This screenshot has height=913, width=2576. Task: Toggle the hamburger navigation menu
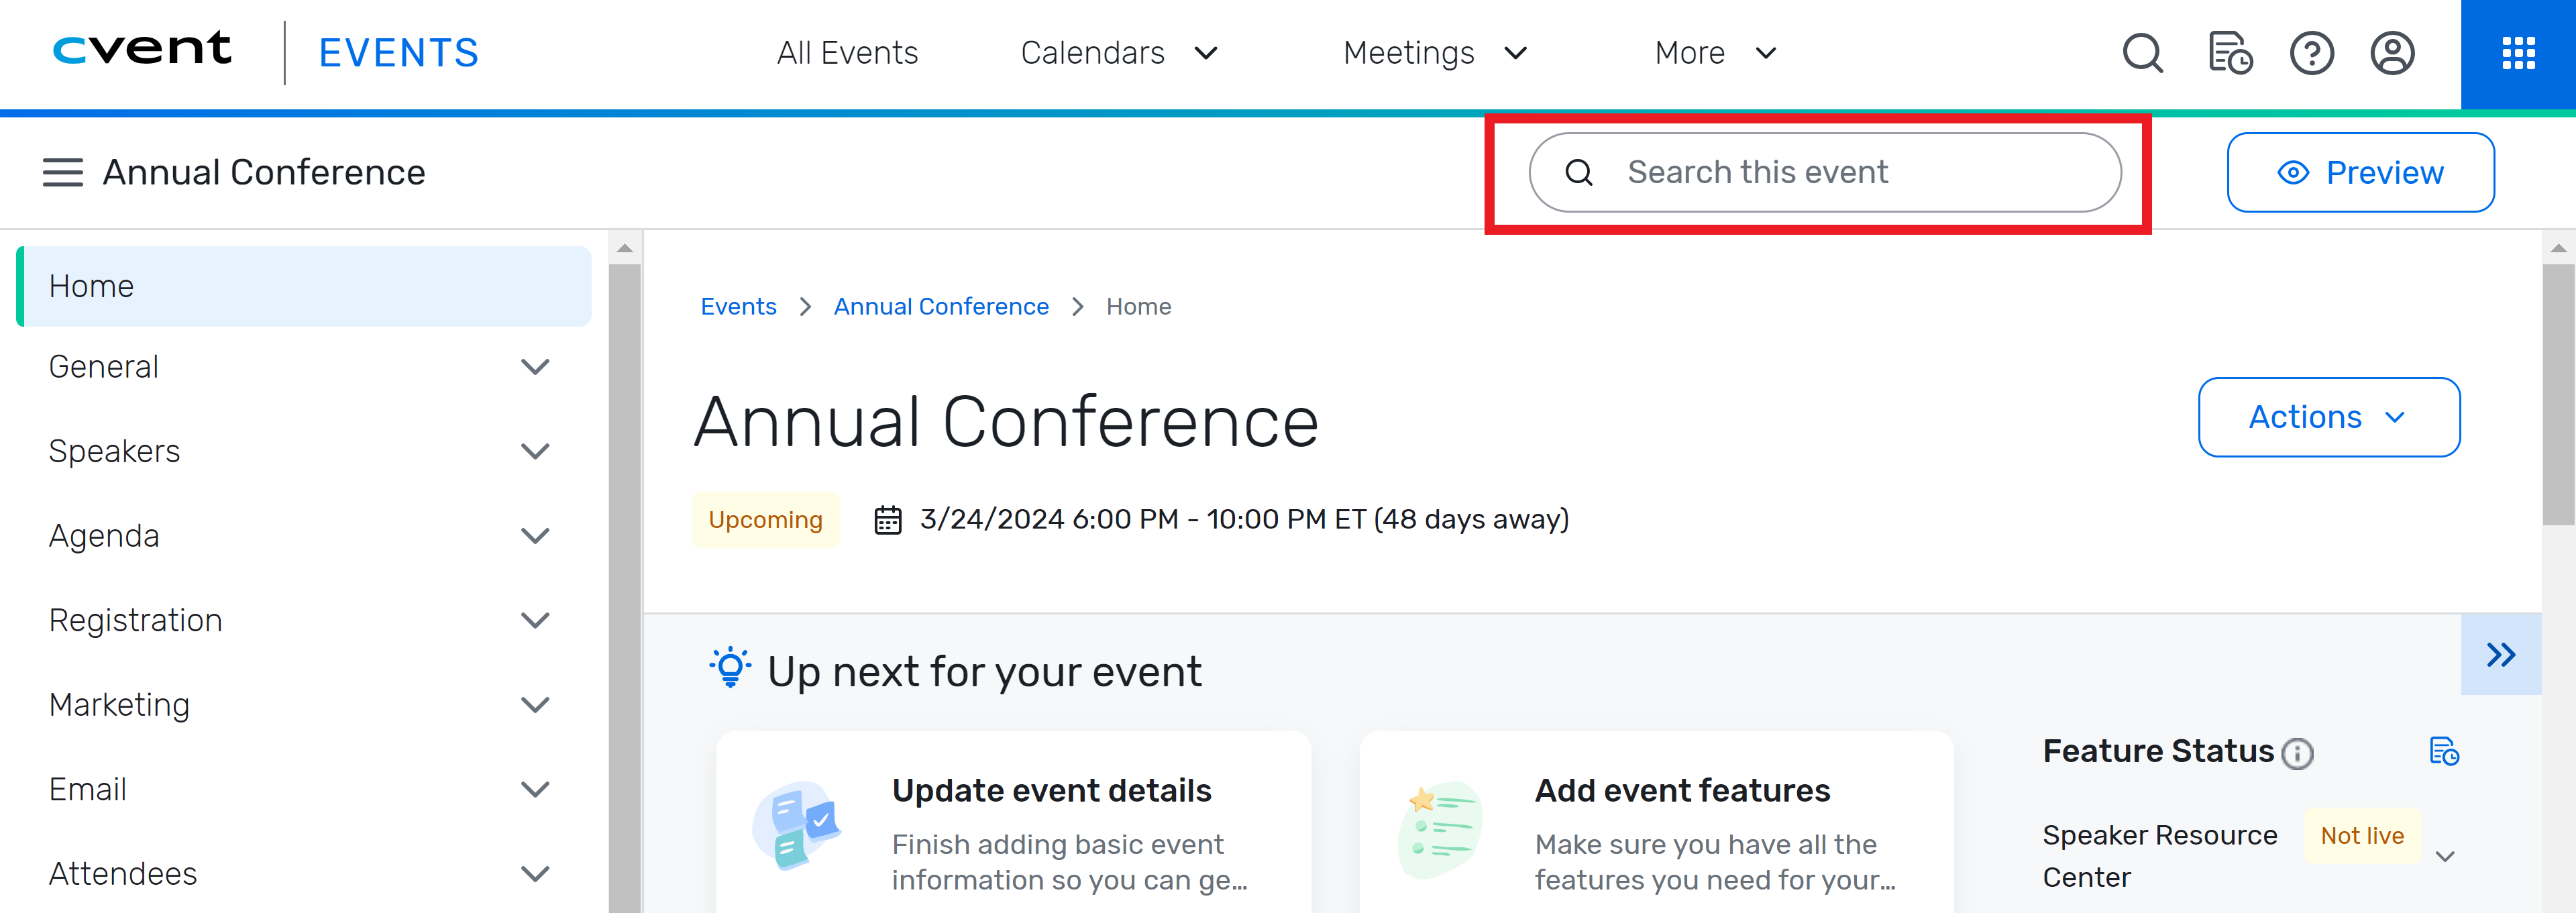[62, 172]
